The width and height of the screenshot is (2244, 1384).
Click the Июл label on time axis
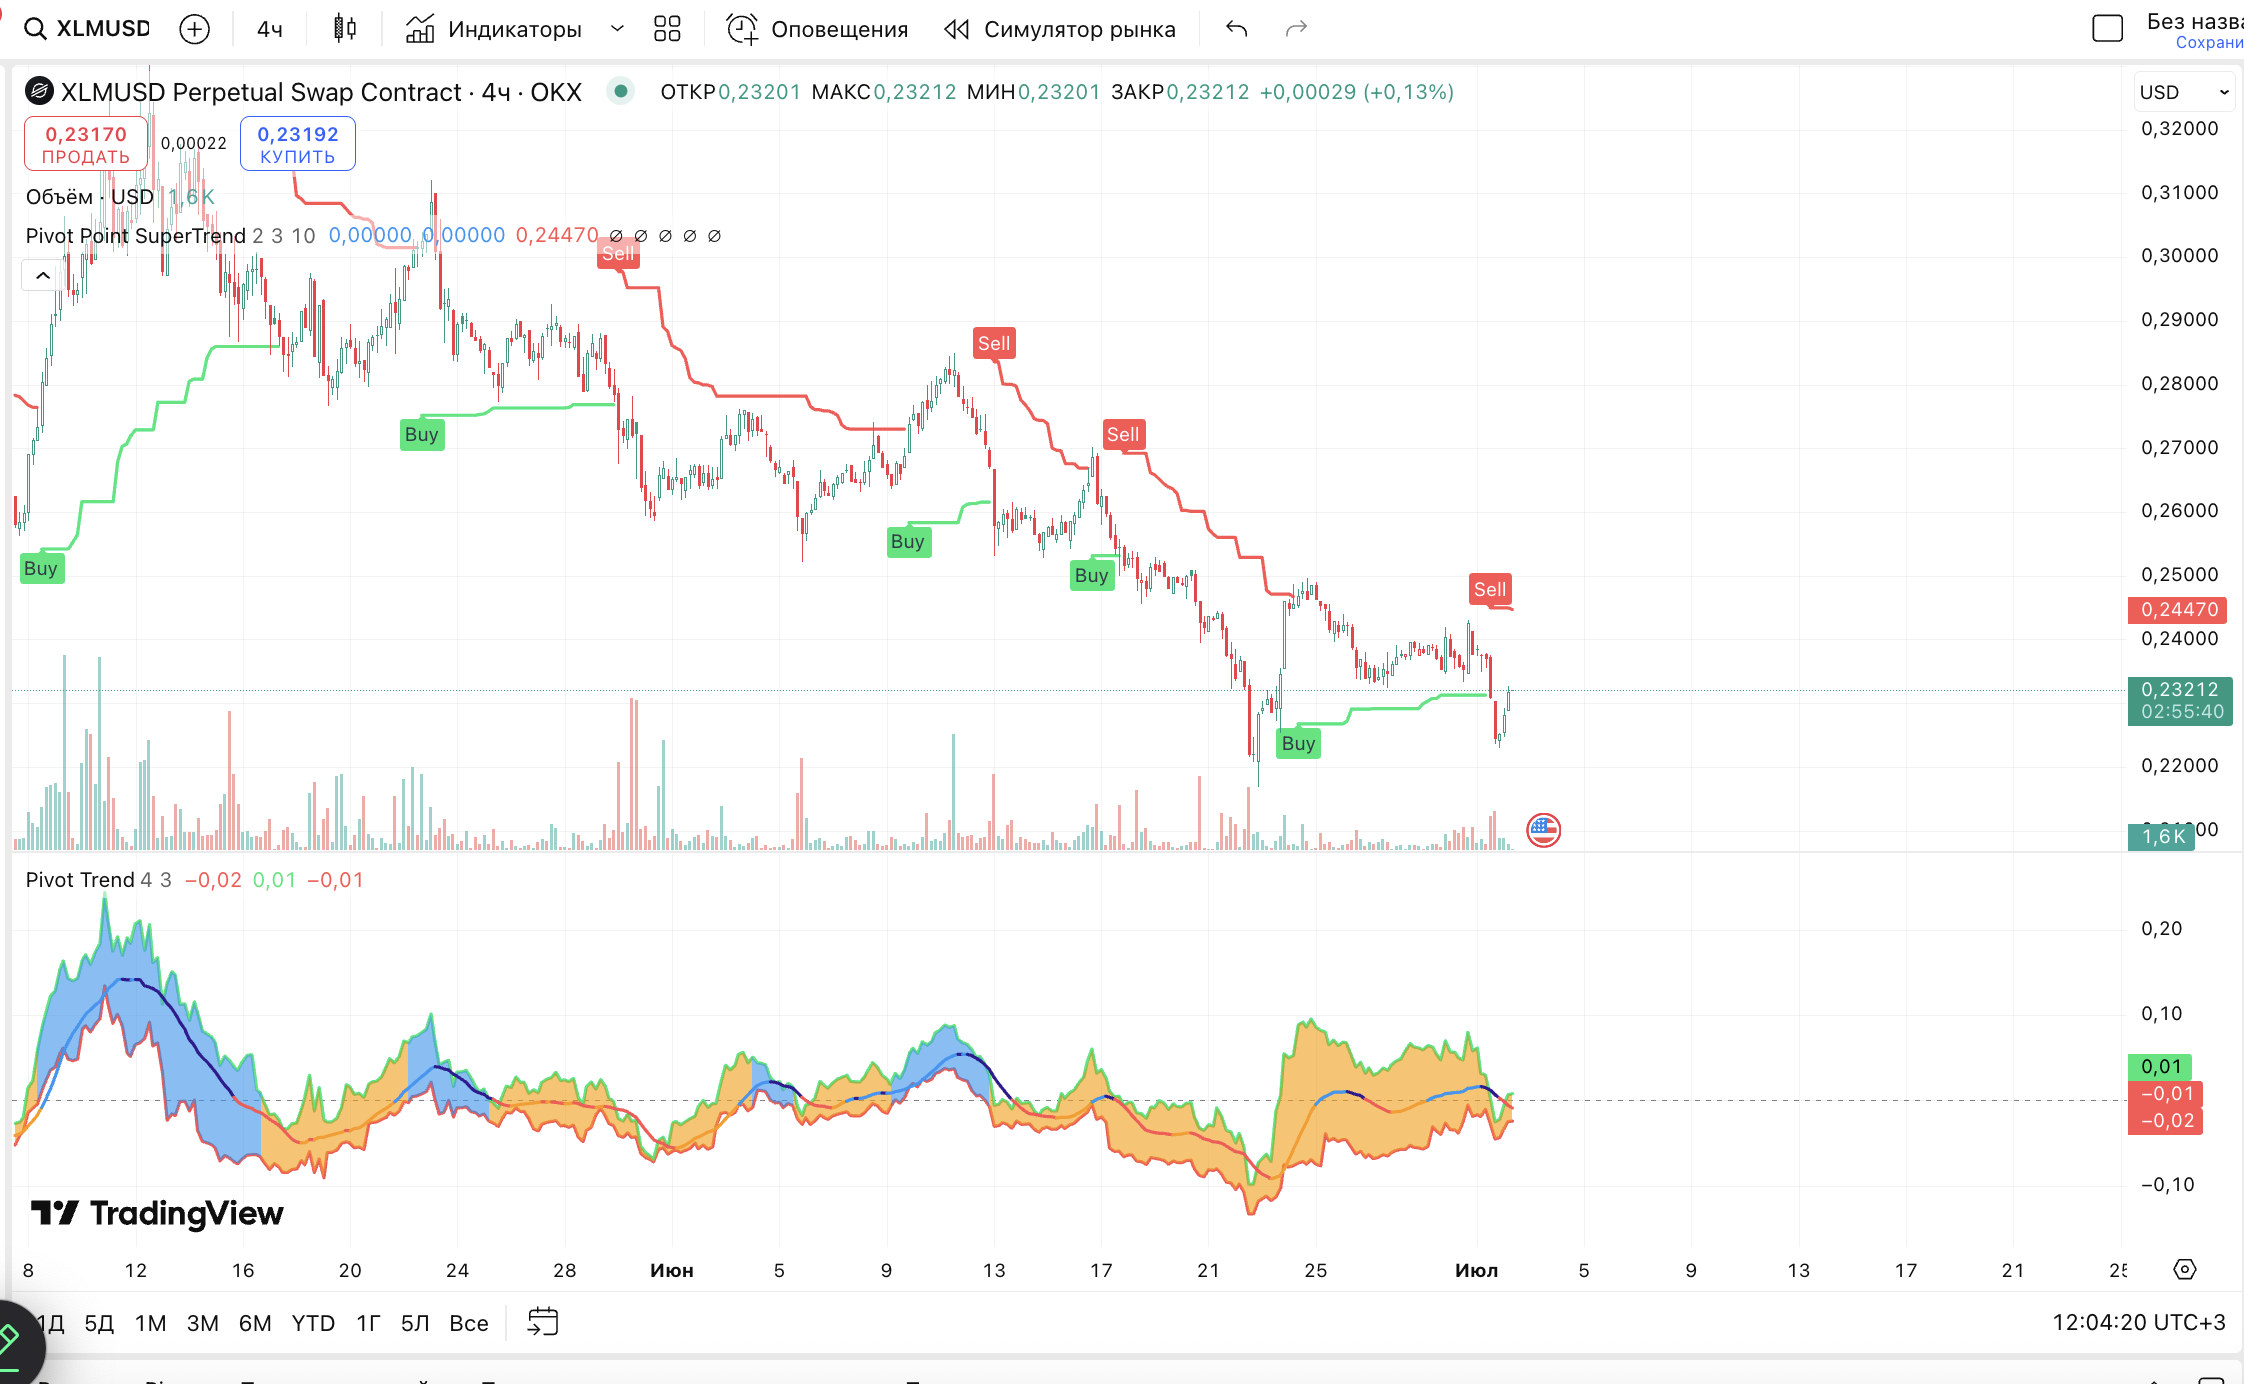point(1476,1270)
